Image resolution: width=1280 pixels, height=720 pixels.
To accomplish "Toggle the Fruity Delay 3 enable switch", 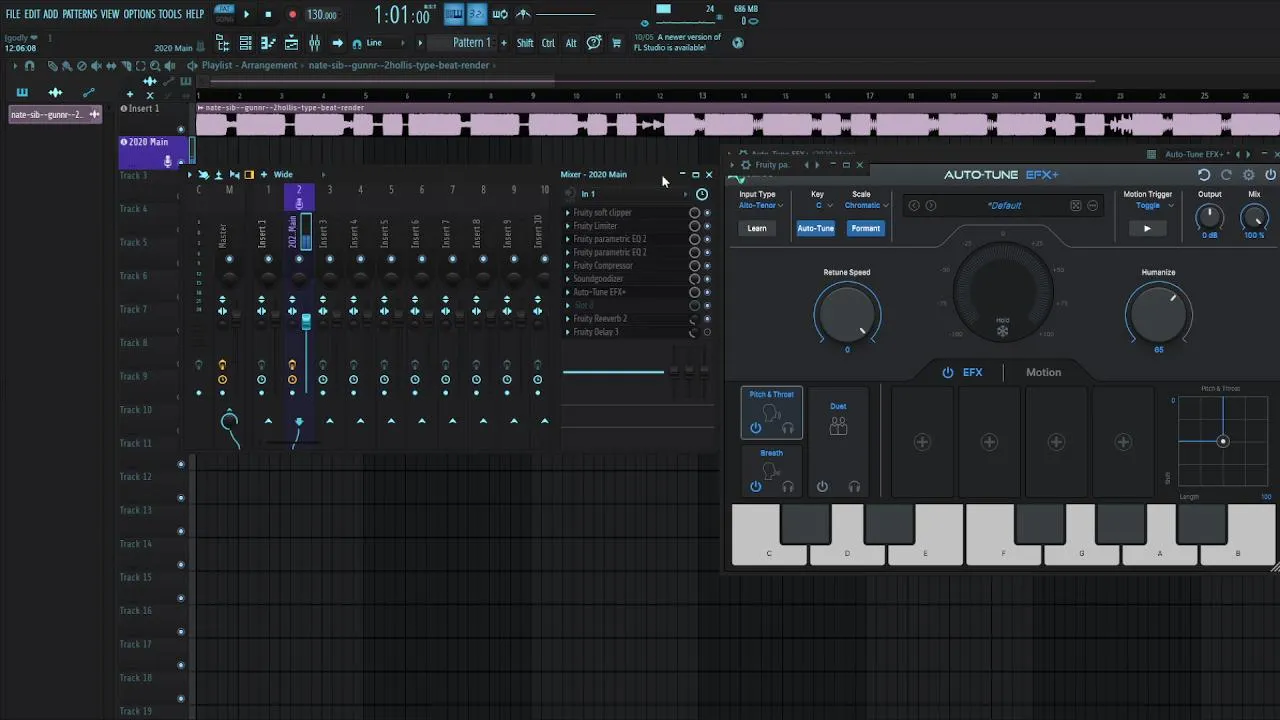I will point(707,332).
